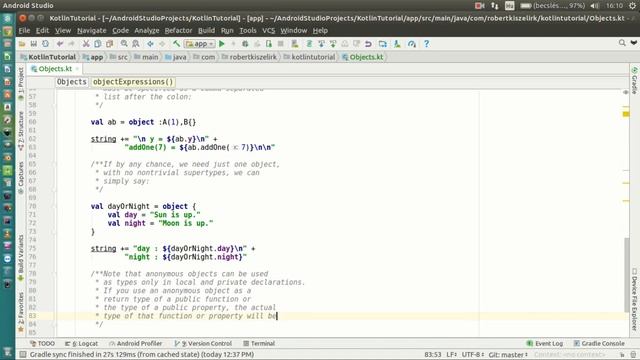The width and height of the screenshot is (640, 360).
Task: Click the Make Project hammer icon
Action: [176, 44]
